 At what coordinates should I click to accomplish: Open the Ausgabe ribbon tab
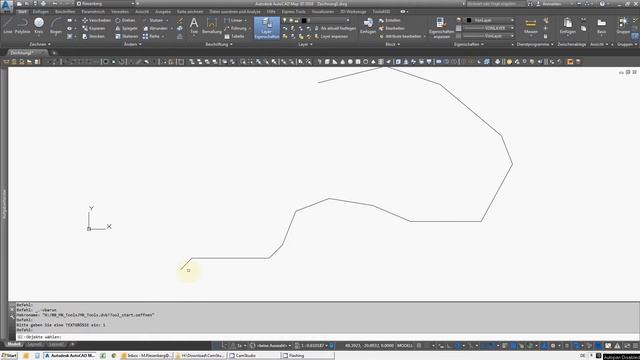(x=162, y=11)
